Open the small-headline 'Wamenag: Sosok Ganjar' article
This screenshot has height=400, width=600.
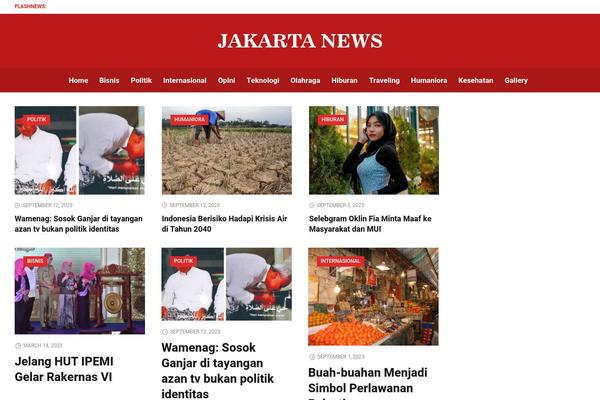[x=78, y=224]
